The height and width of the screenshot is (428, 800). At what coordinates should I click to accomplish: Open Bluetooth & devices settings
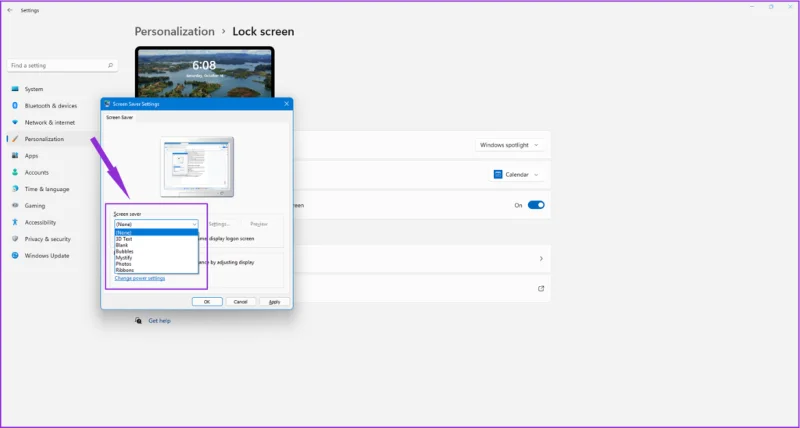tap(51, 106)
